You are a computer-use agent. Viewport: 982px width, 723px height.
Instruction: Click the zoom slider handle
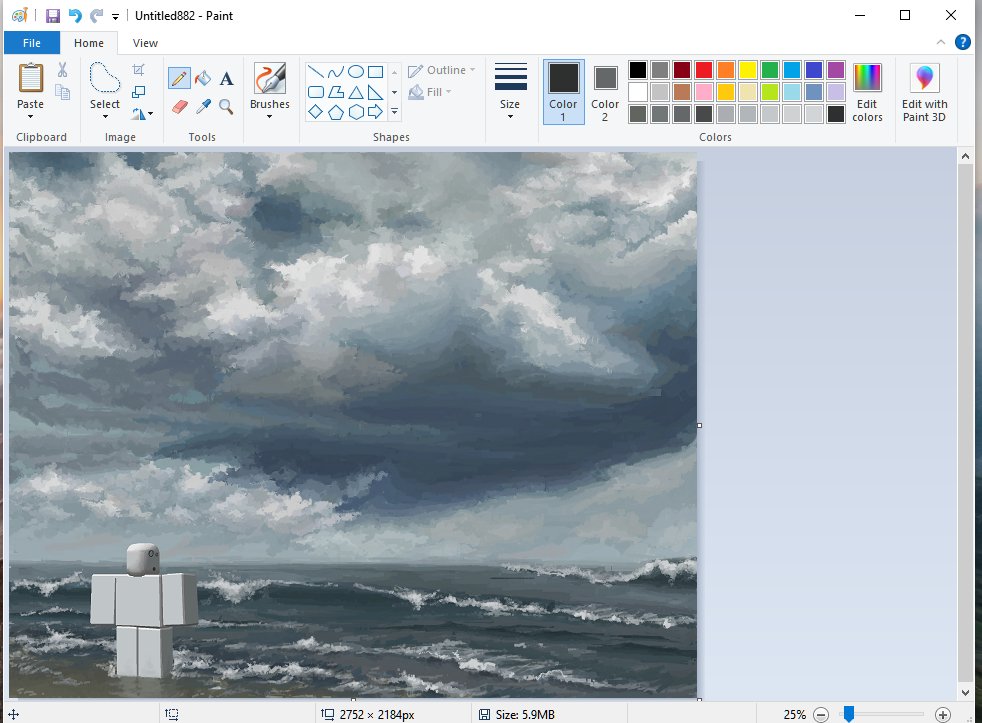[849, 714]
